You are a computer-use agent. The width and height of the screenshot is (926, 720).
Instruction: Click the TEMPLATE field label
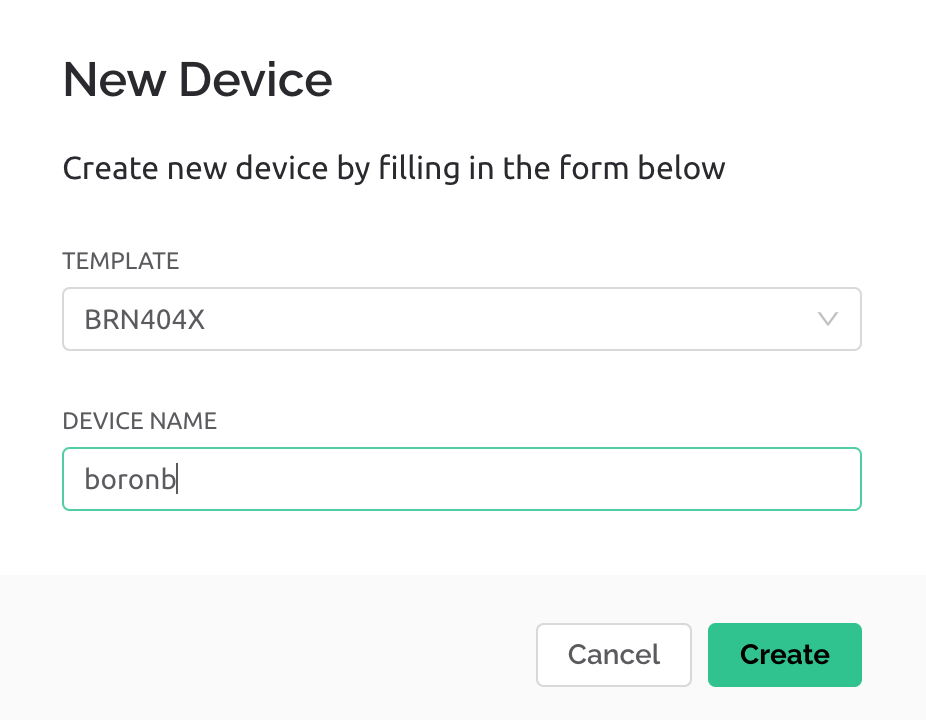tap(120, 261)
